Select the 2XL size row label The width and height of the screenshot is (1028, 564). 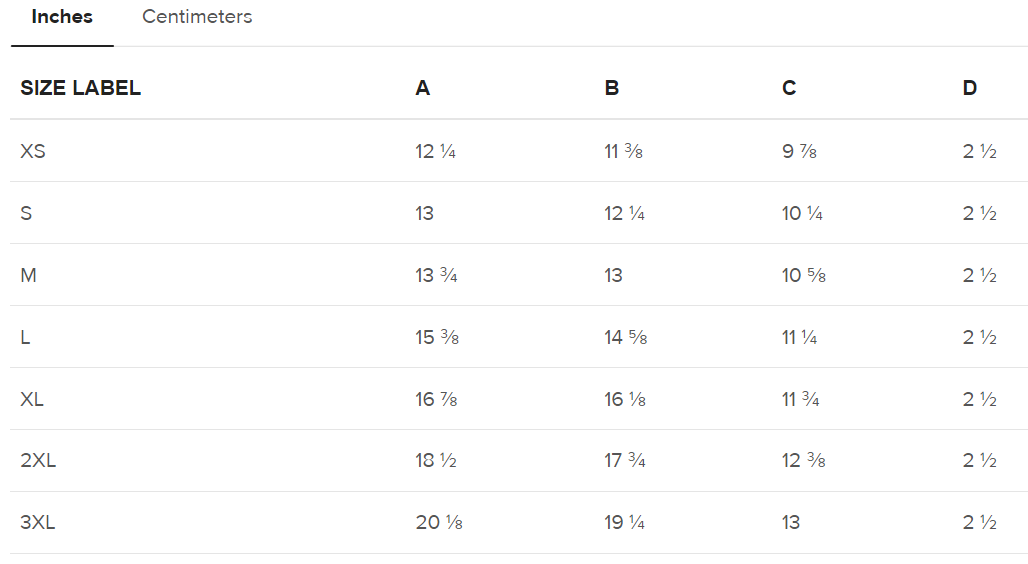coord(37,461)
